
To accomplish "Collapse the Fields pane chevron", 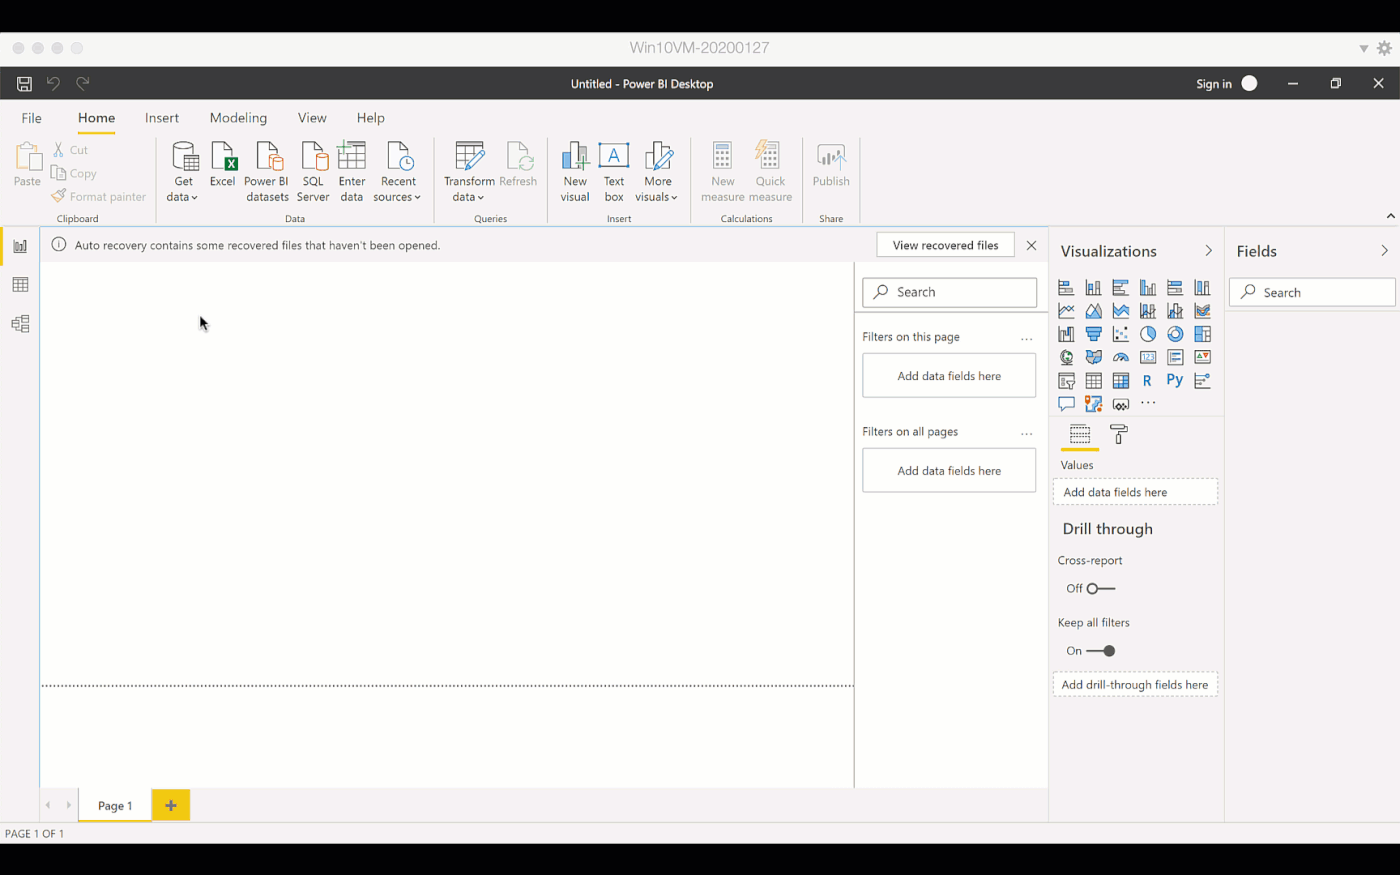I will click(1384, 251).
